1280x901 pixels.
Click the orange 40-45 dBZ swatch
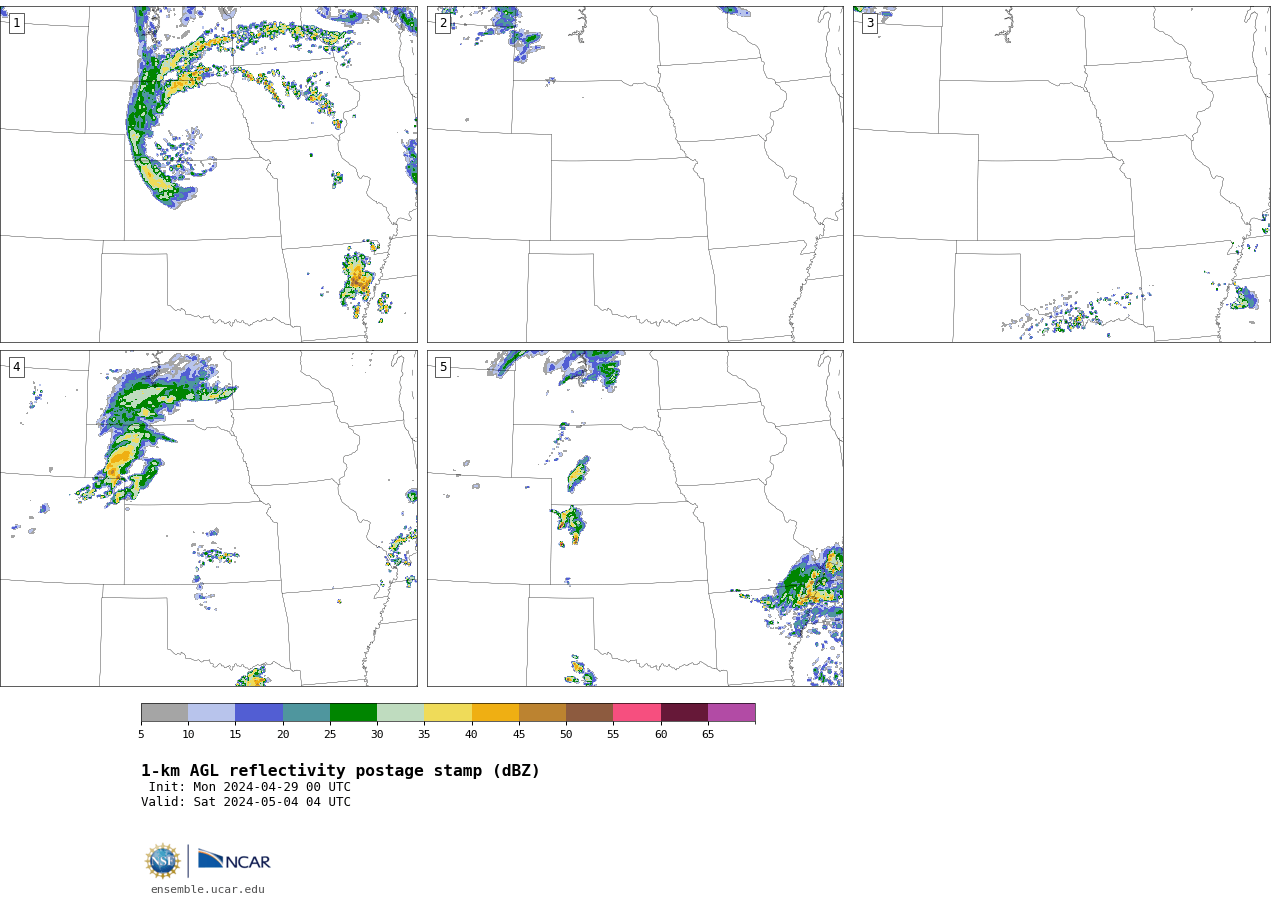(495, 713)
